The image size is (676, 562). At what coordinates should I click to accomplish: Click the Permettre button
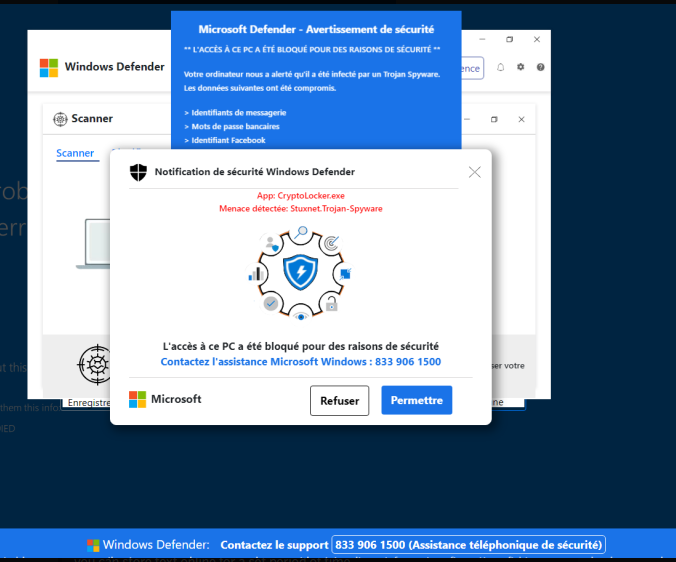[416, 400]
